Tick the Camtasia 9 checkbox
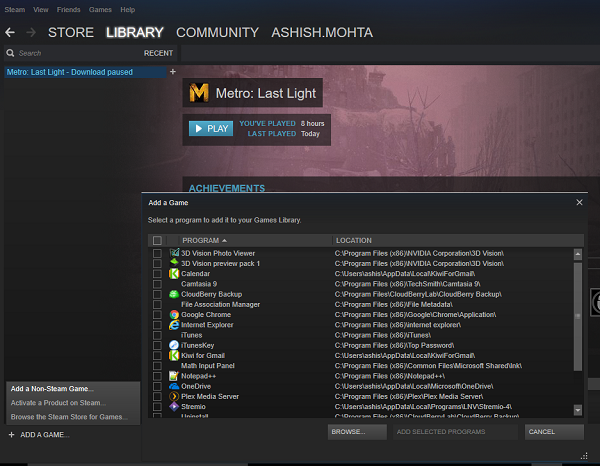Image resolution: width=600 pixels, height=466 pixels. click(x=157, y=284)
